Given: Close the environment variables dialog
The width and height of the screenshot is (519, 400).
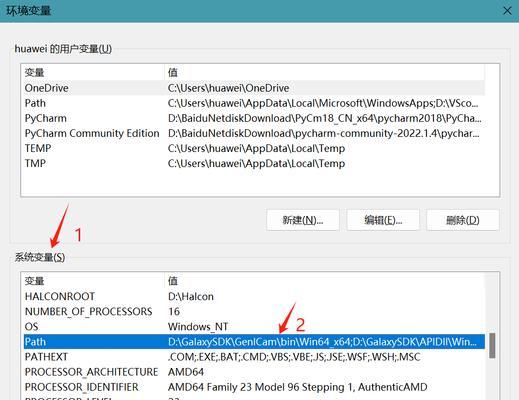Looking at the screenshot, I should tap(507, 11).
